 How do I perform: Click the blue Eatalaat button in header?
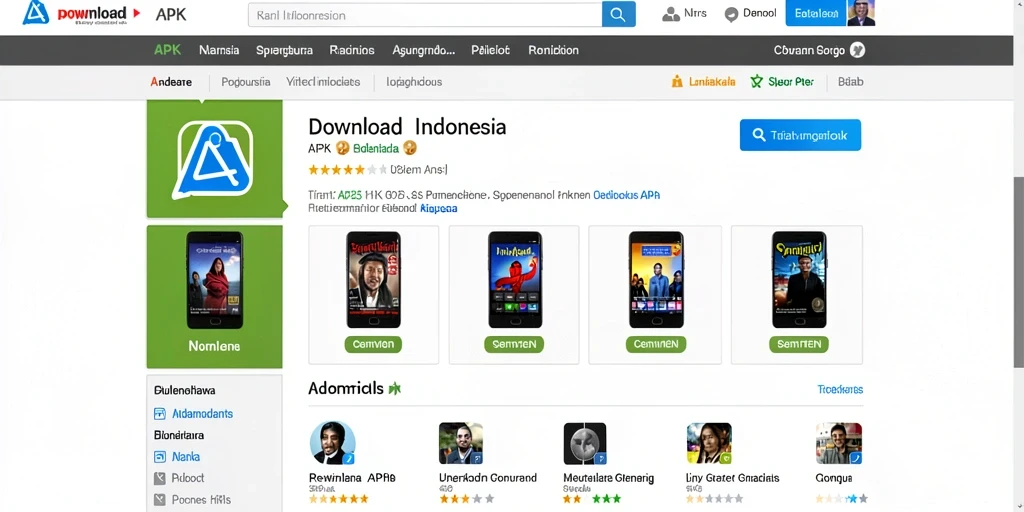tap(816, 13)
